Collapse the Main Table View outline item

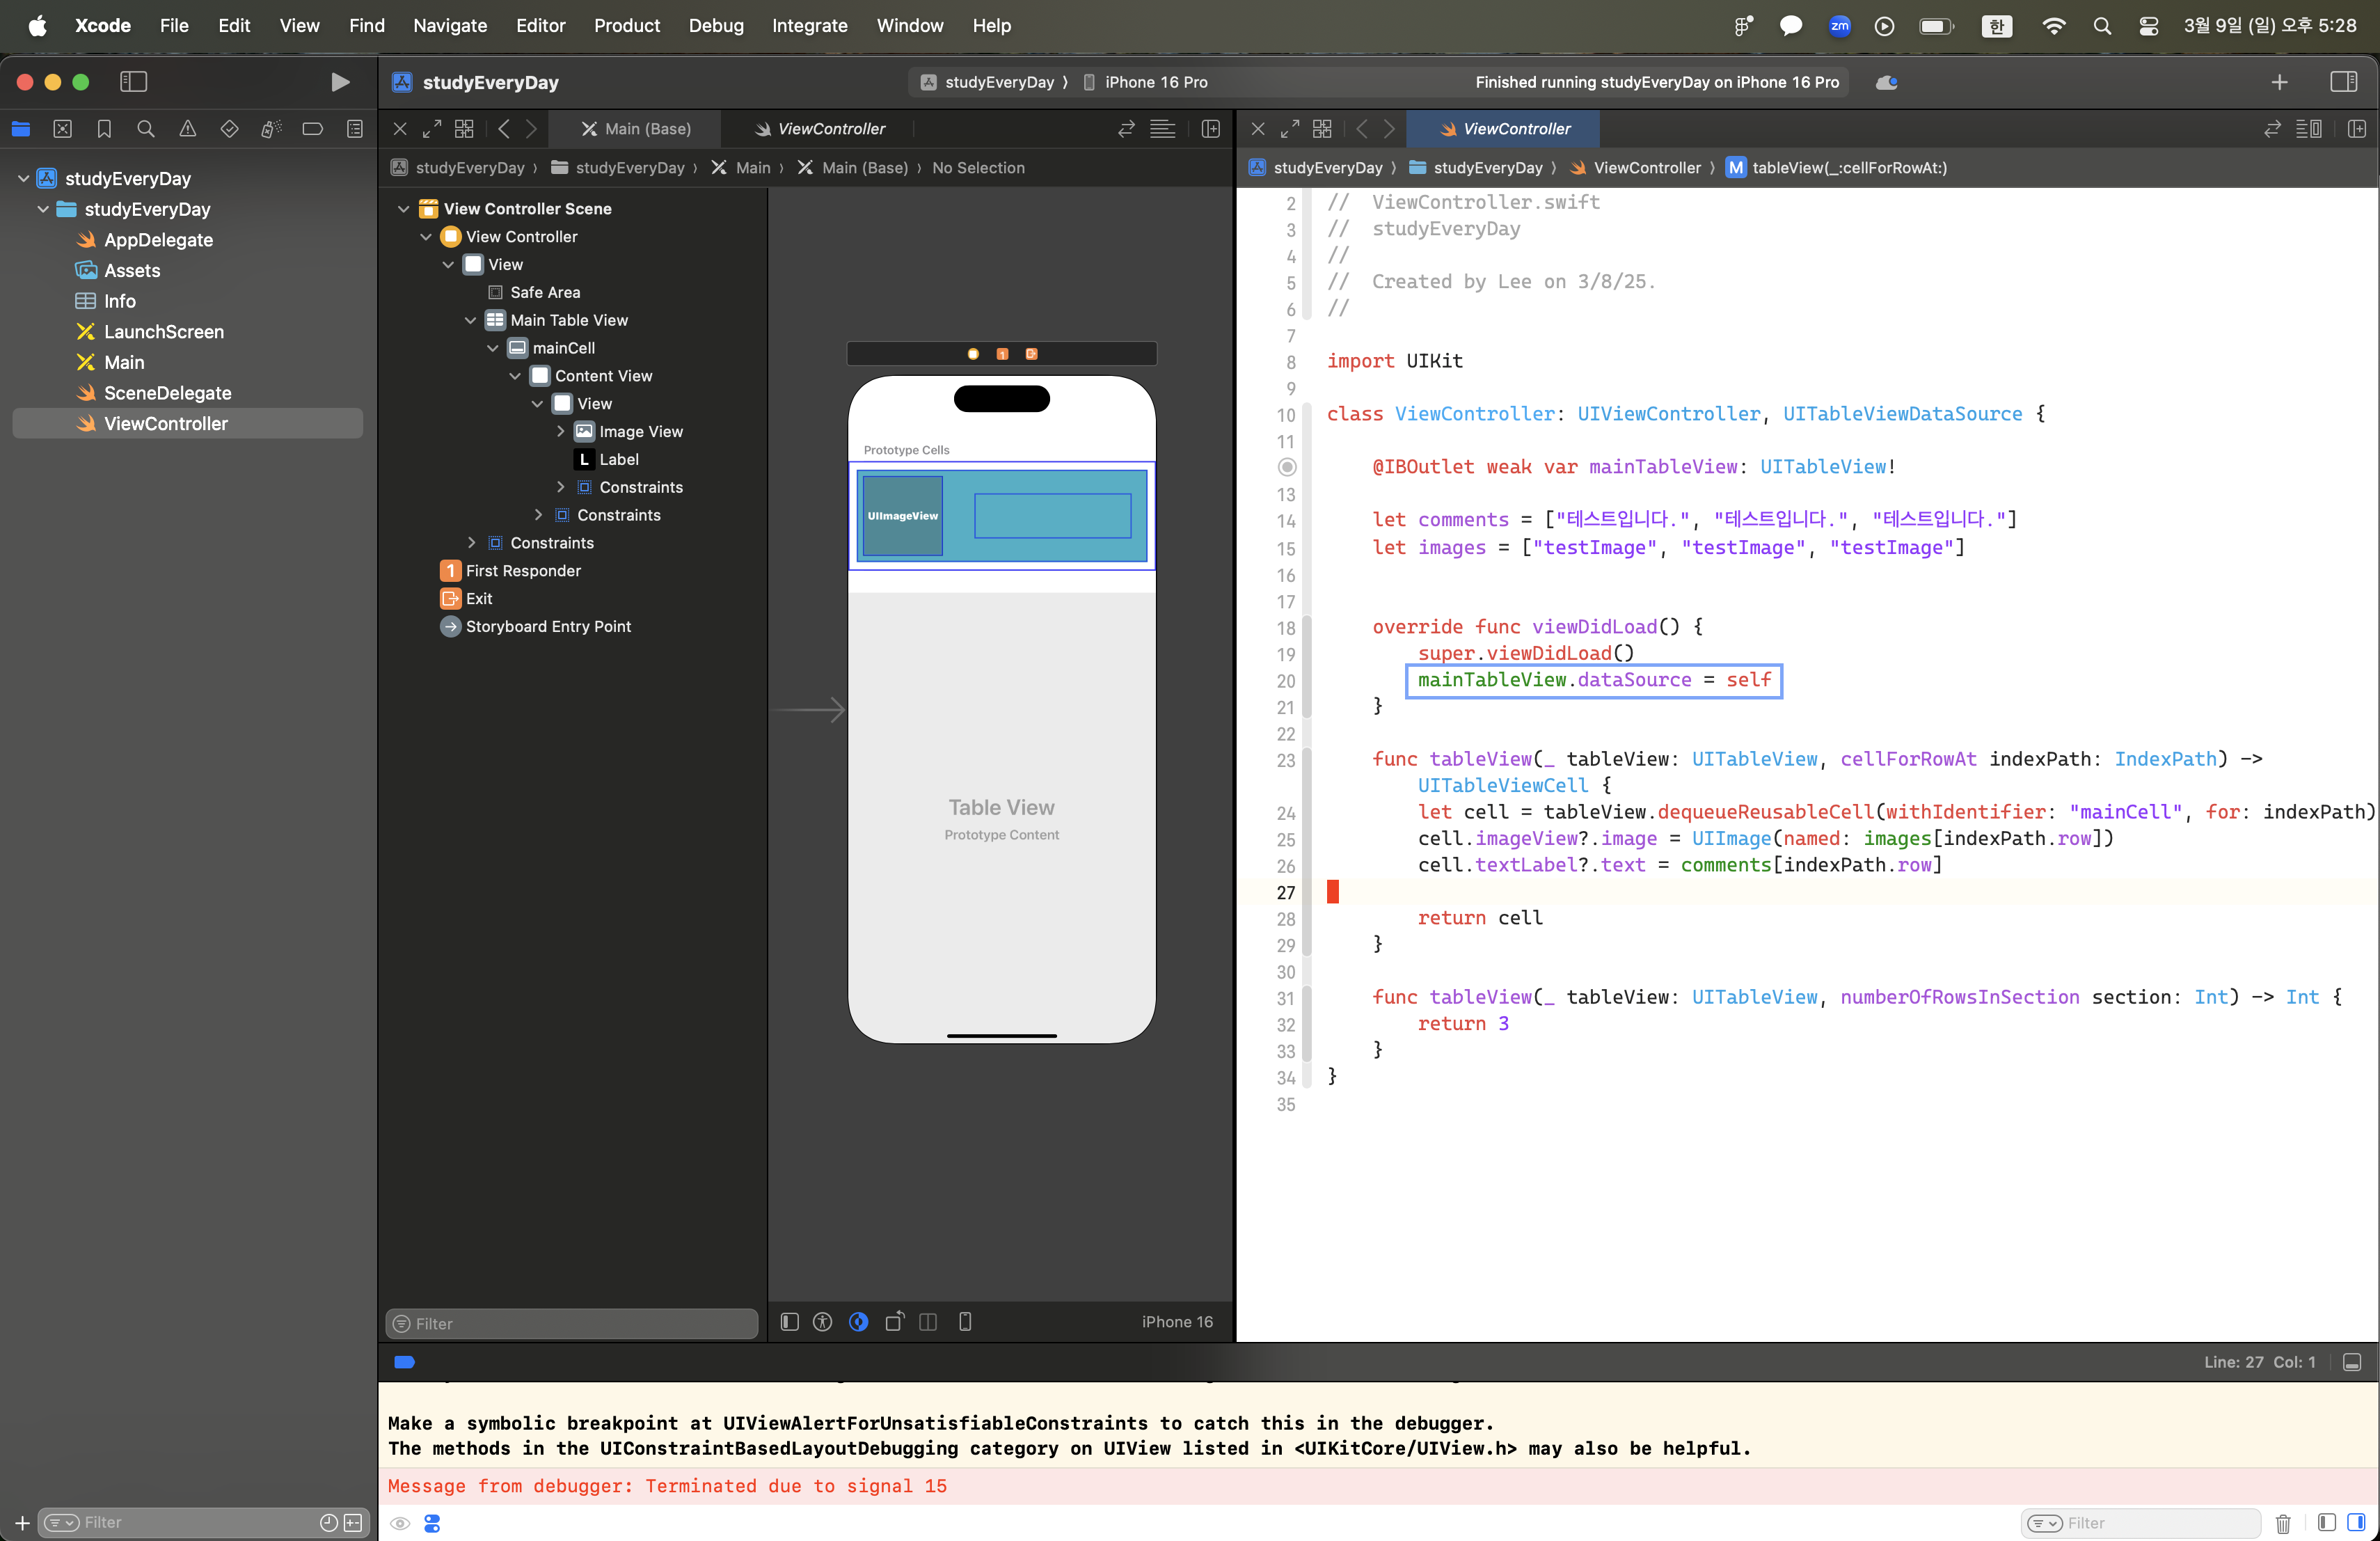point(471,320)
